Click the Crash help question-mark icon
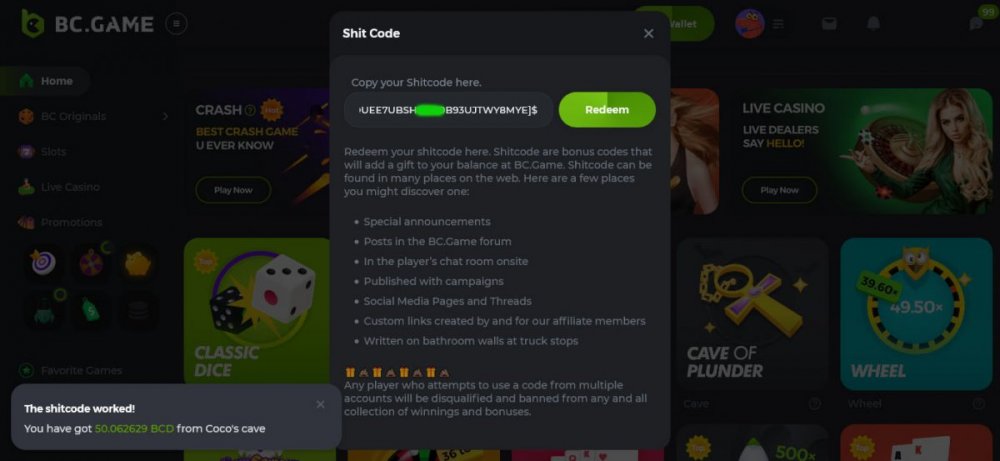 (x=250, y=110)
